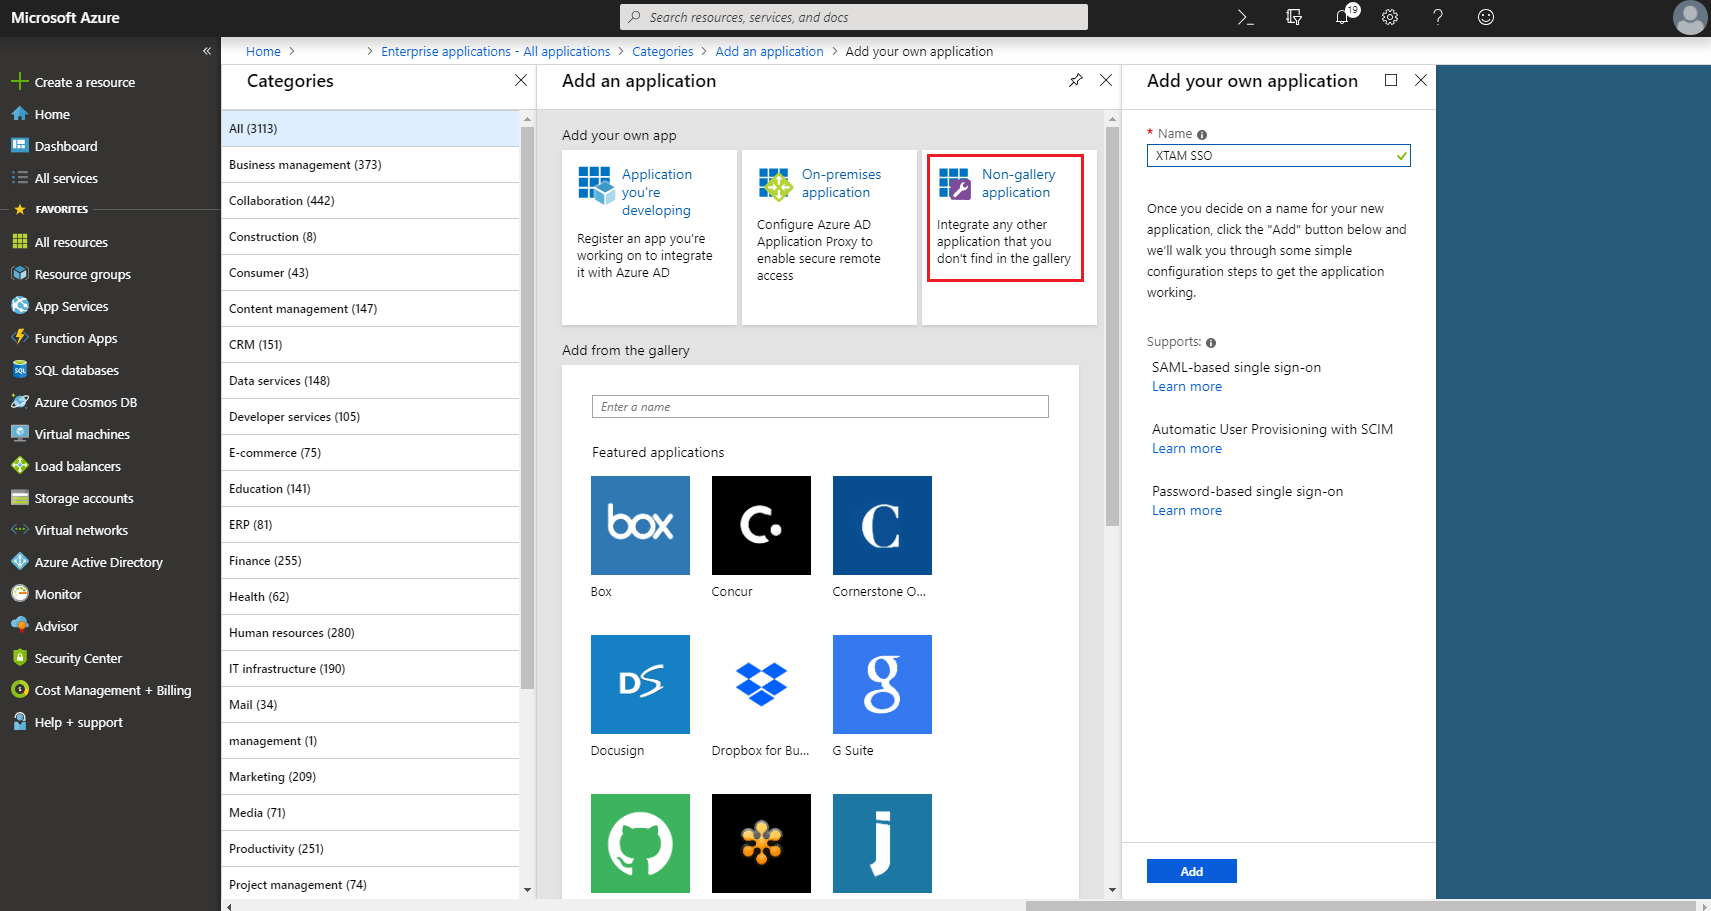
Task: Open Learn more under SAML-based single sign-on
Action: click(1186, 386)
